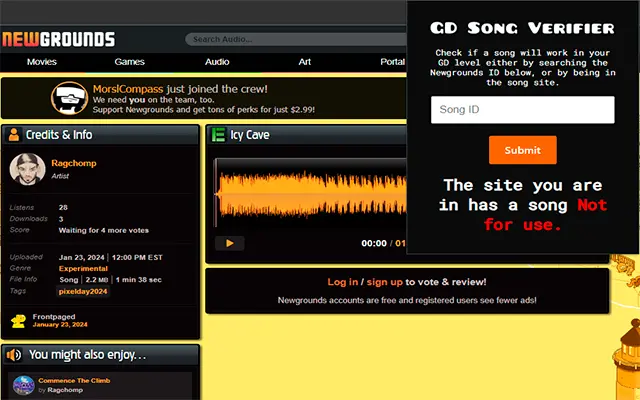Screen dimensions: 640x400
Task: Click the Frontpaged trophy icon
Action: [18, 321]
